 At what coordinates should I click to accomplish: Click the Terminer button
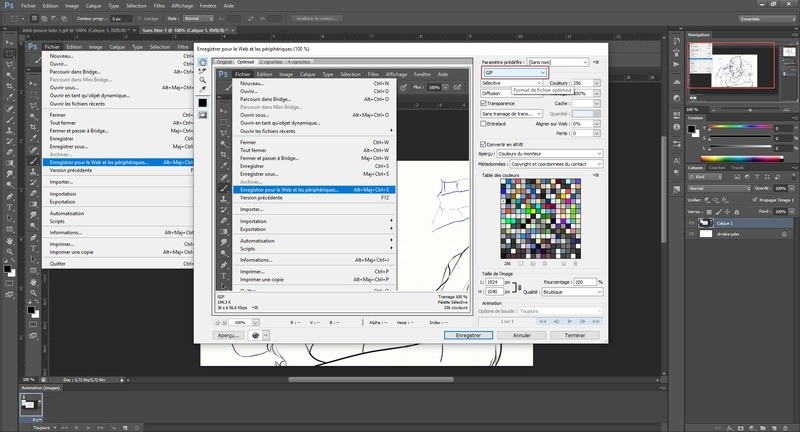click(x=575, y=336)
